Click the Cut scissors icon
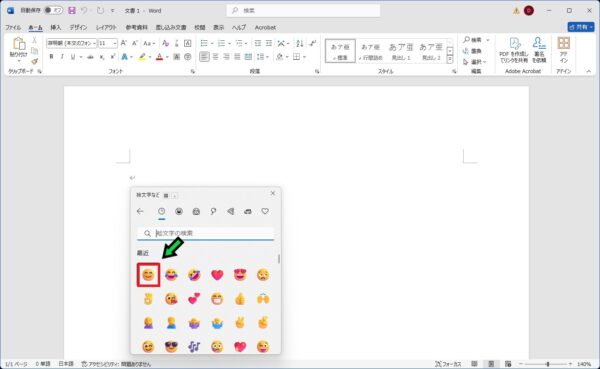600x369 pixels. (34, 40)
